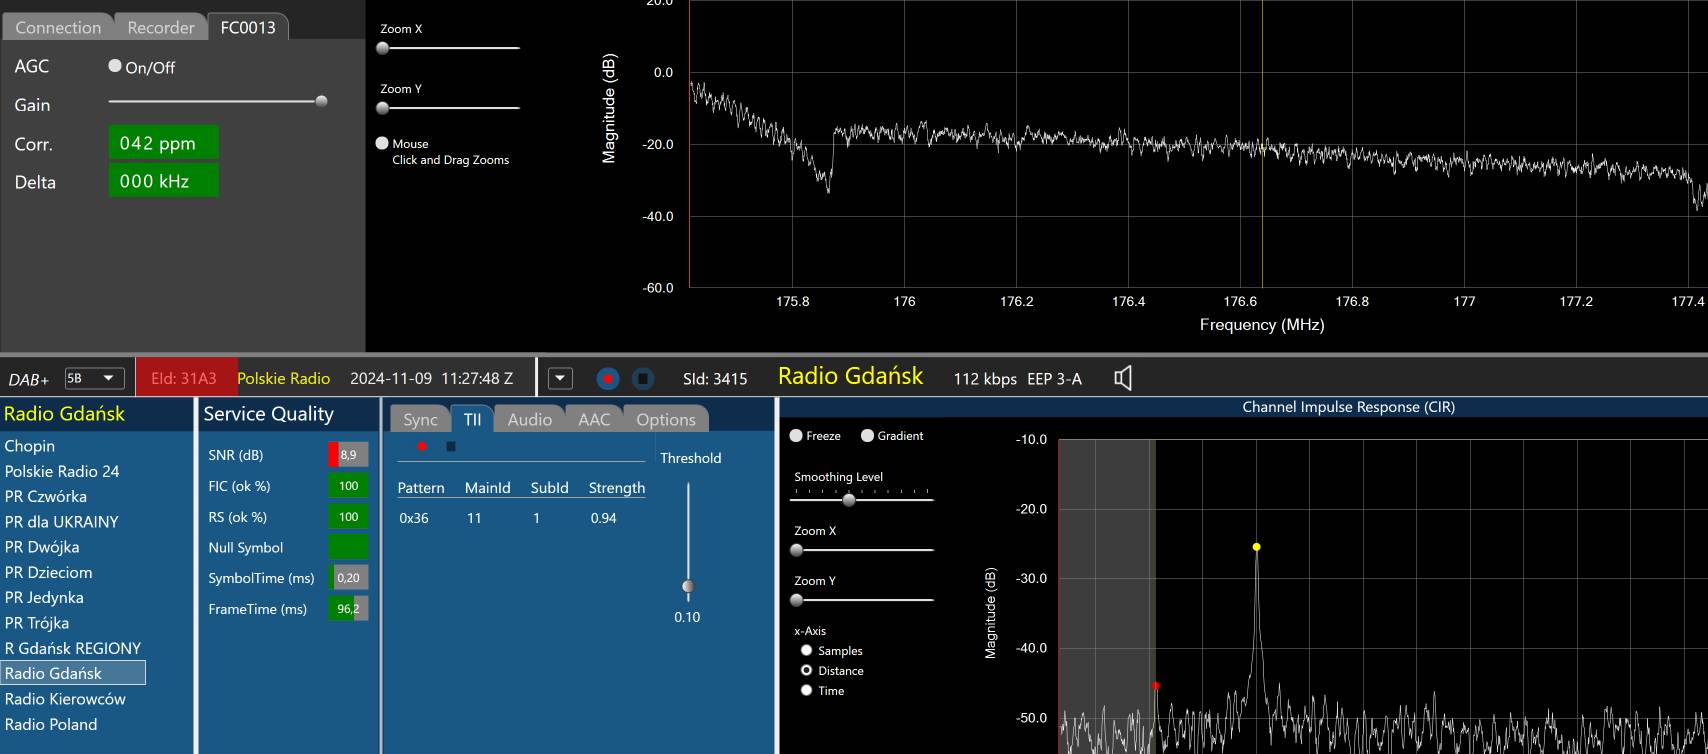The image size is (1708, 754).
Task: Select the Samples x-Axis radio button
Action: [x=806, y=651]
